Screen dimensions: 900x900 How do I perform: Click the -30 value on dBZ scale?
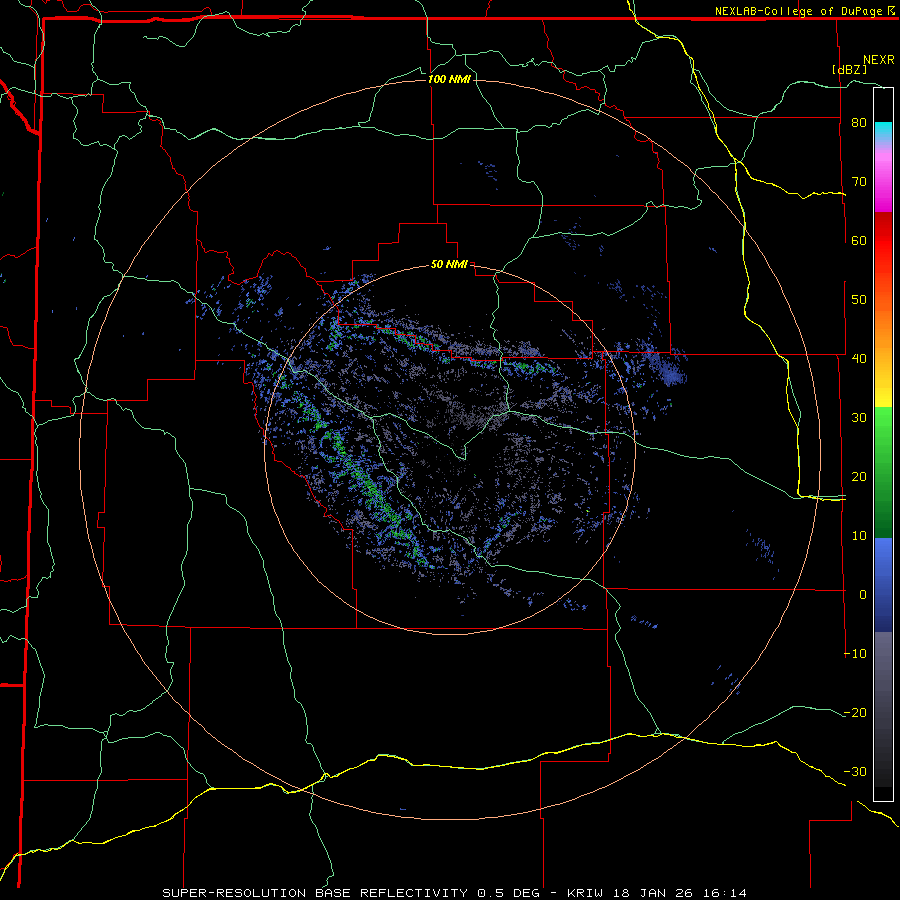pos(855,771)
